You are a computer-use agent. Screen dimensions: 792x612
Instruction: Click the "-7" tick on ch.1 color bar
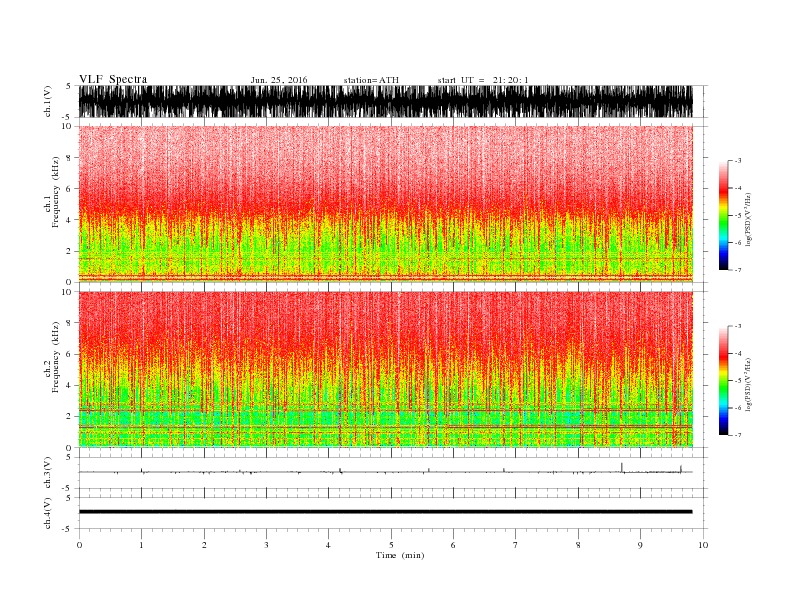click(x=737, y=270)
